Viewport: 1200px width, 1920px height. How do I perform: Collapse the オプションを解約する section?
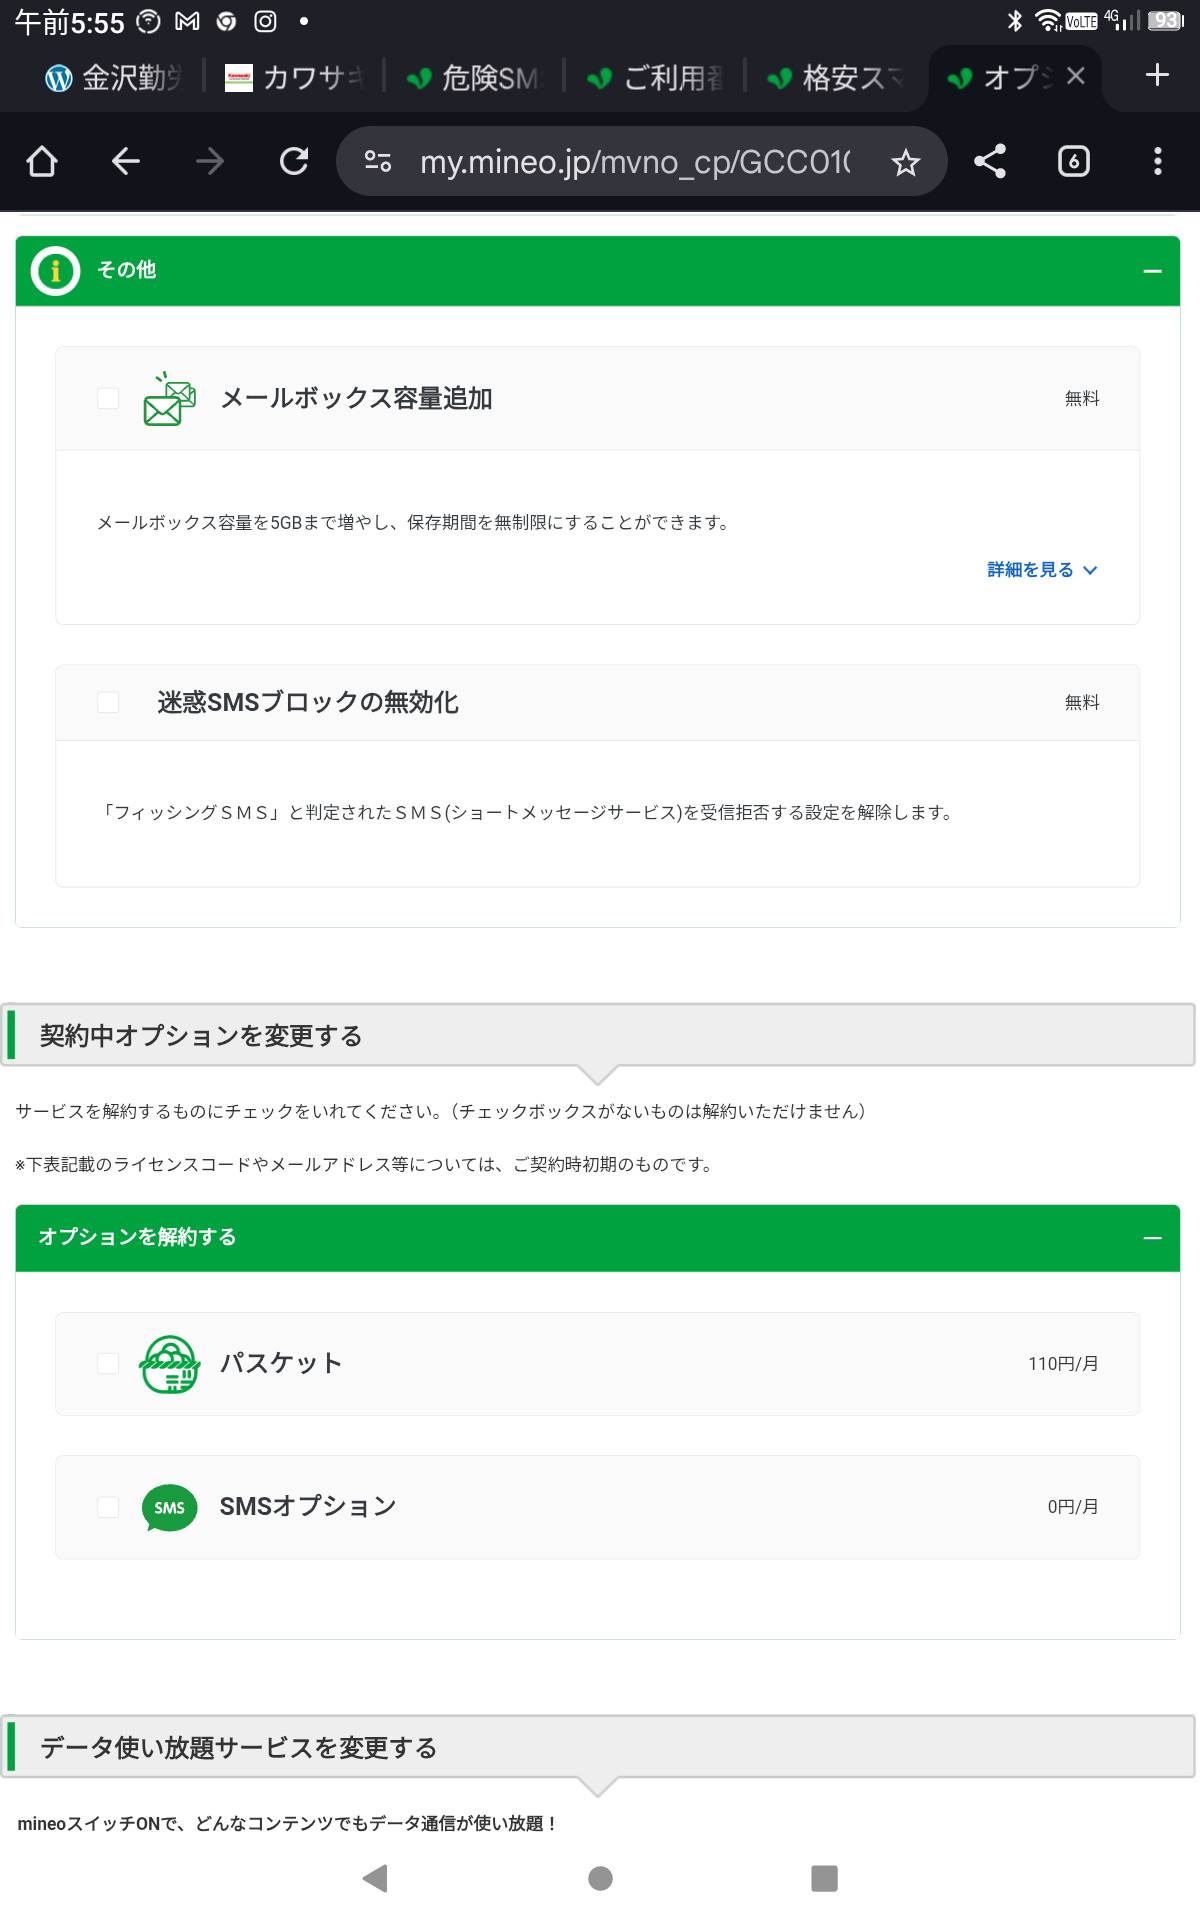click(1152, 1238)
